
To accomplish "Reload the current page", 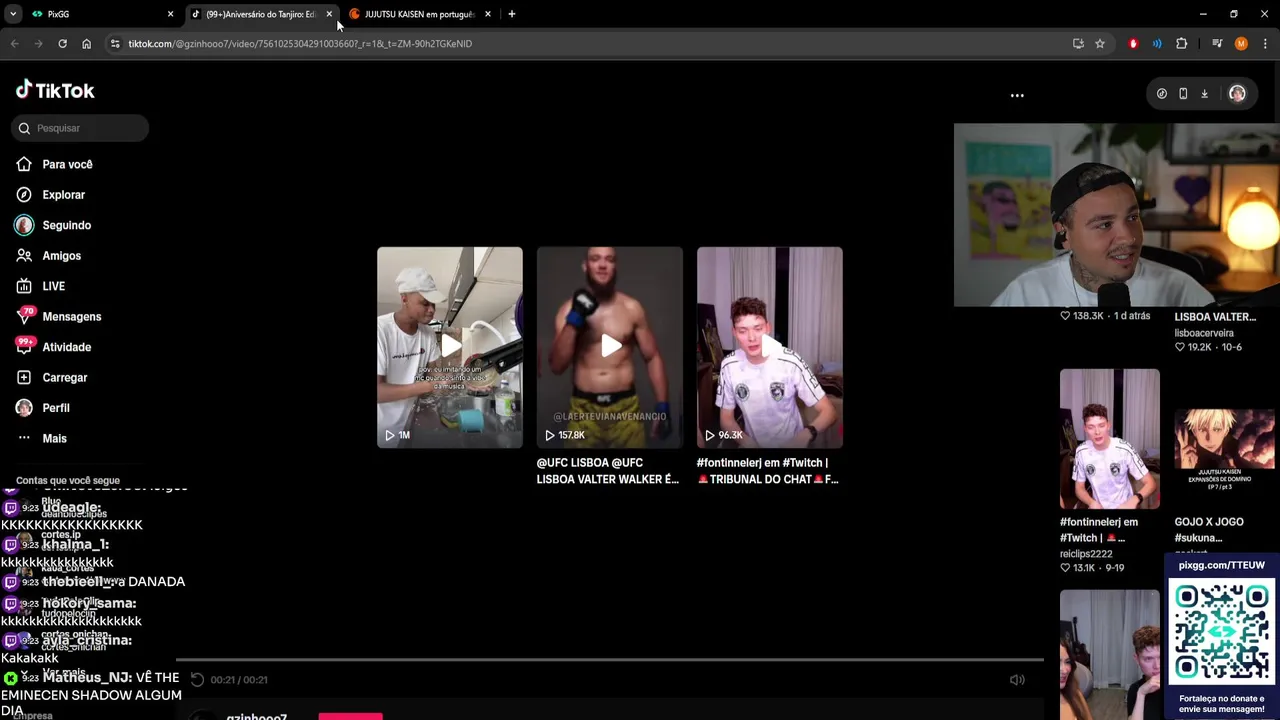I will point(62,44).
